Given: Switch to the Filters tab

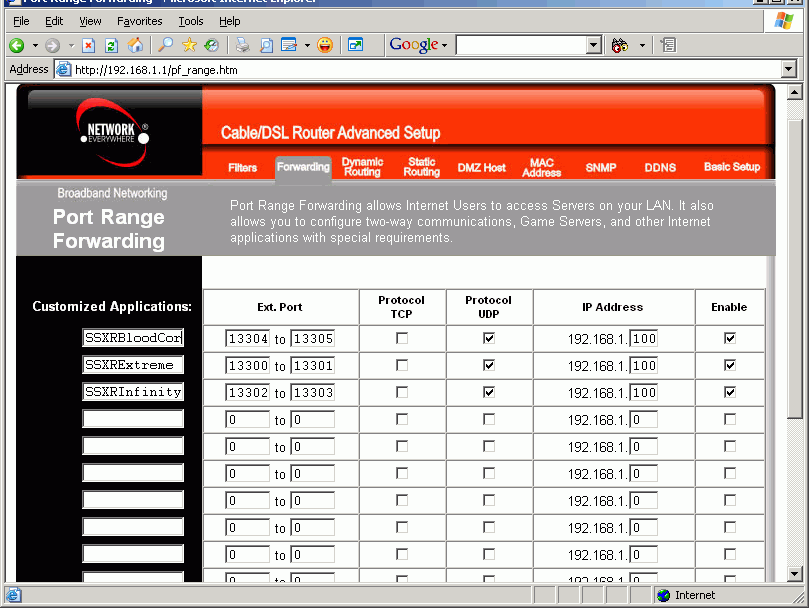Looking at the screenshot, I should click(x=242, y=168).
